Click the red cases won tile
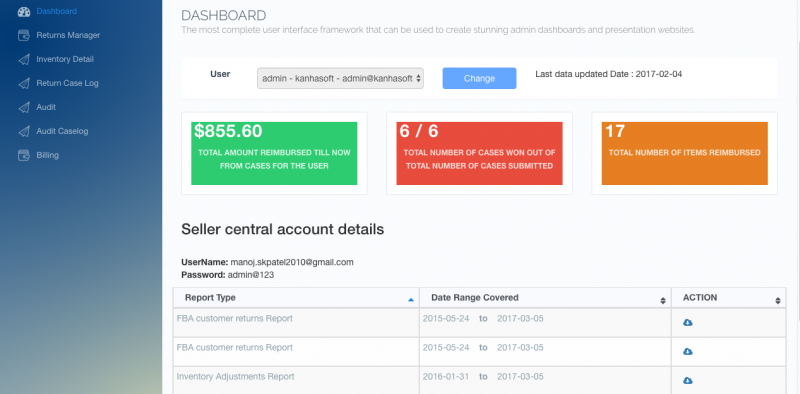 (x=479, y=153)
